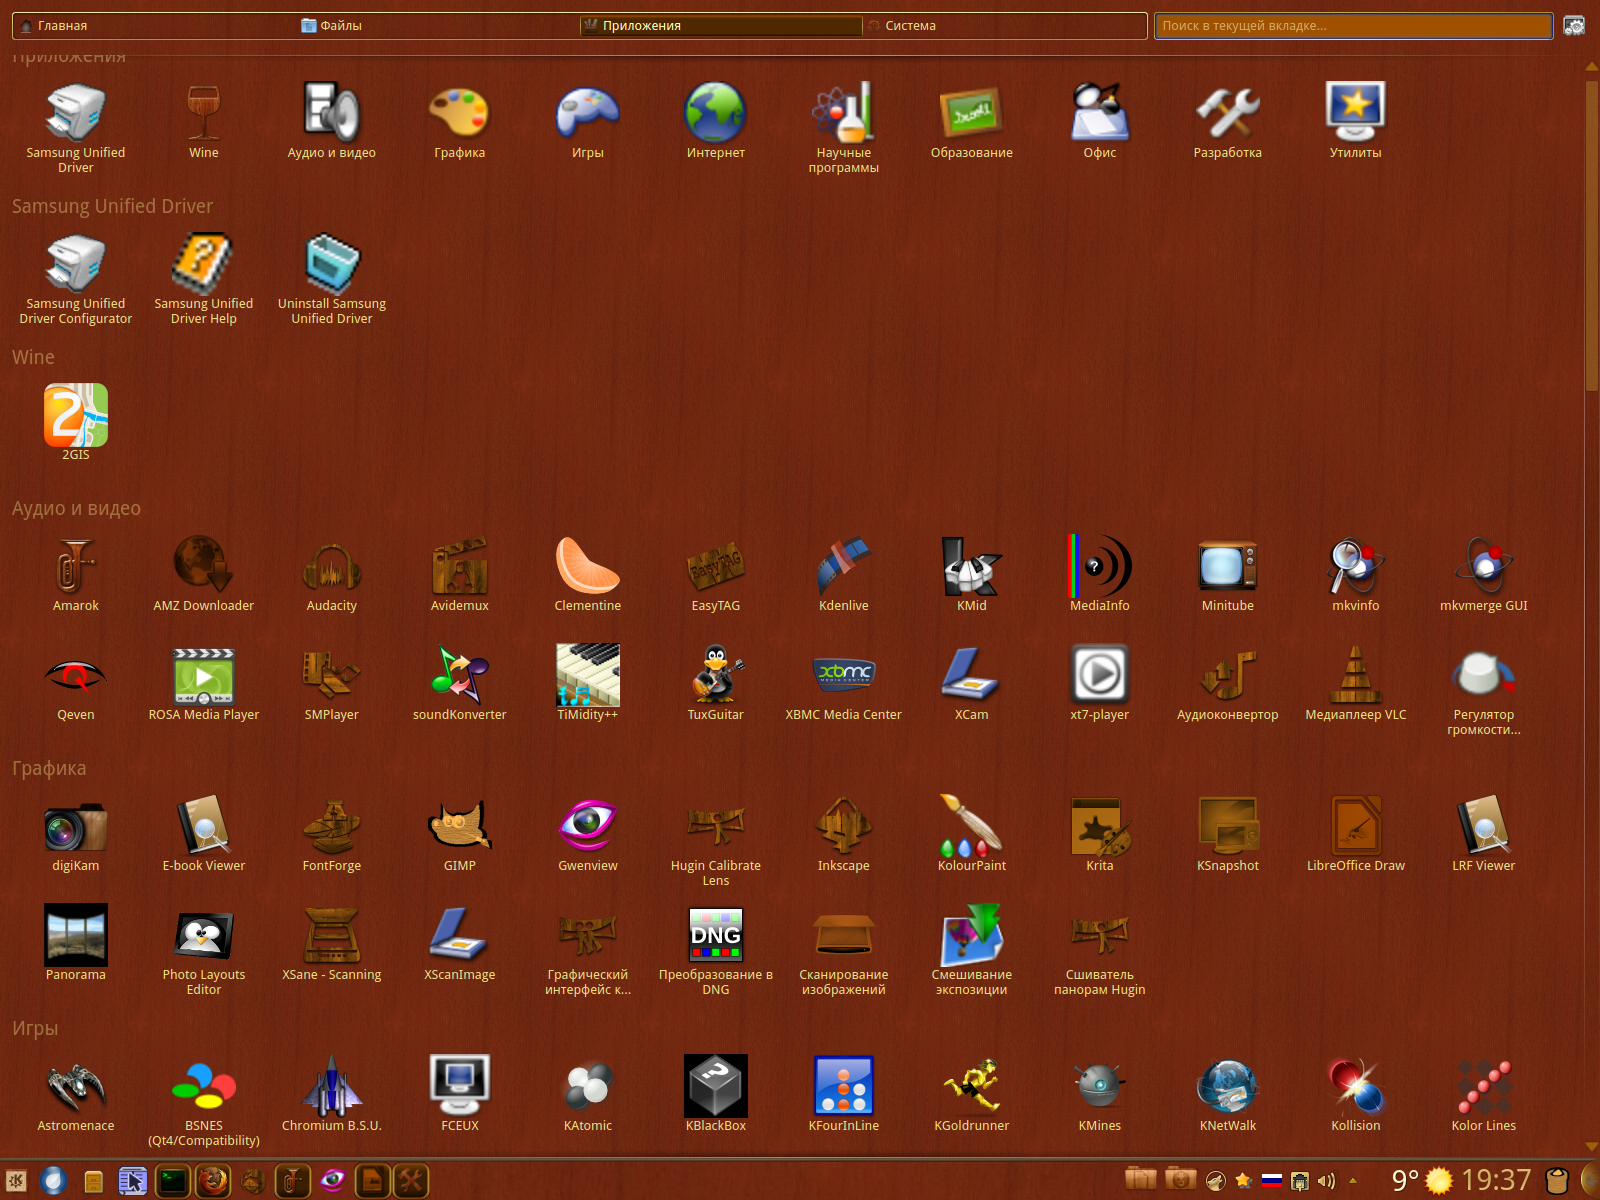Launch digiKam photo manager

[76, 835]
